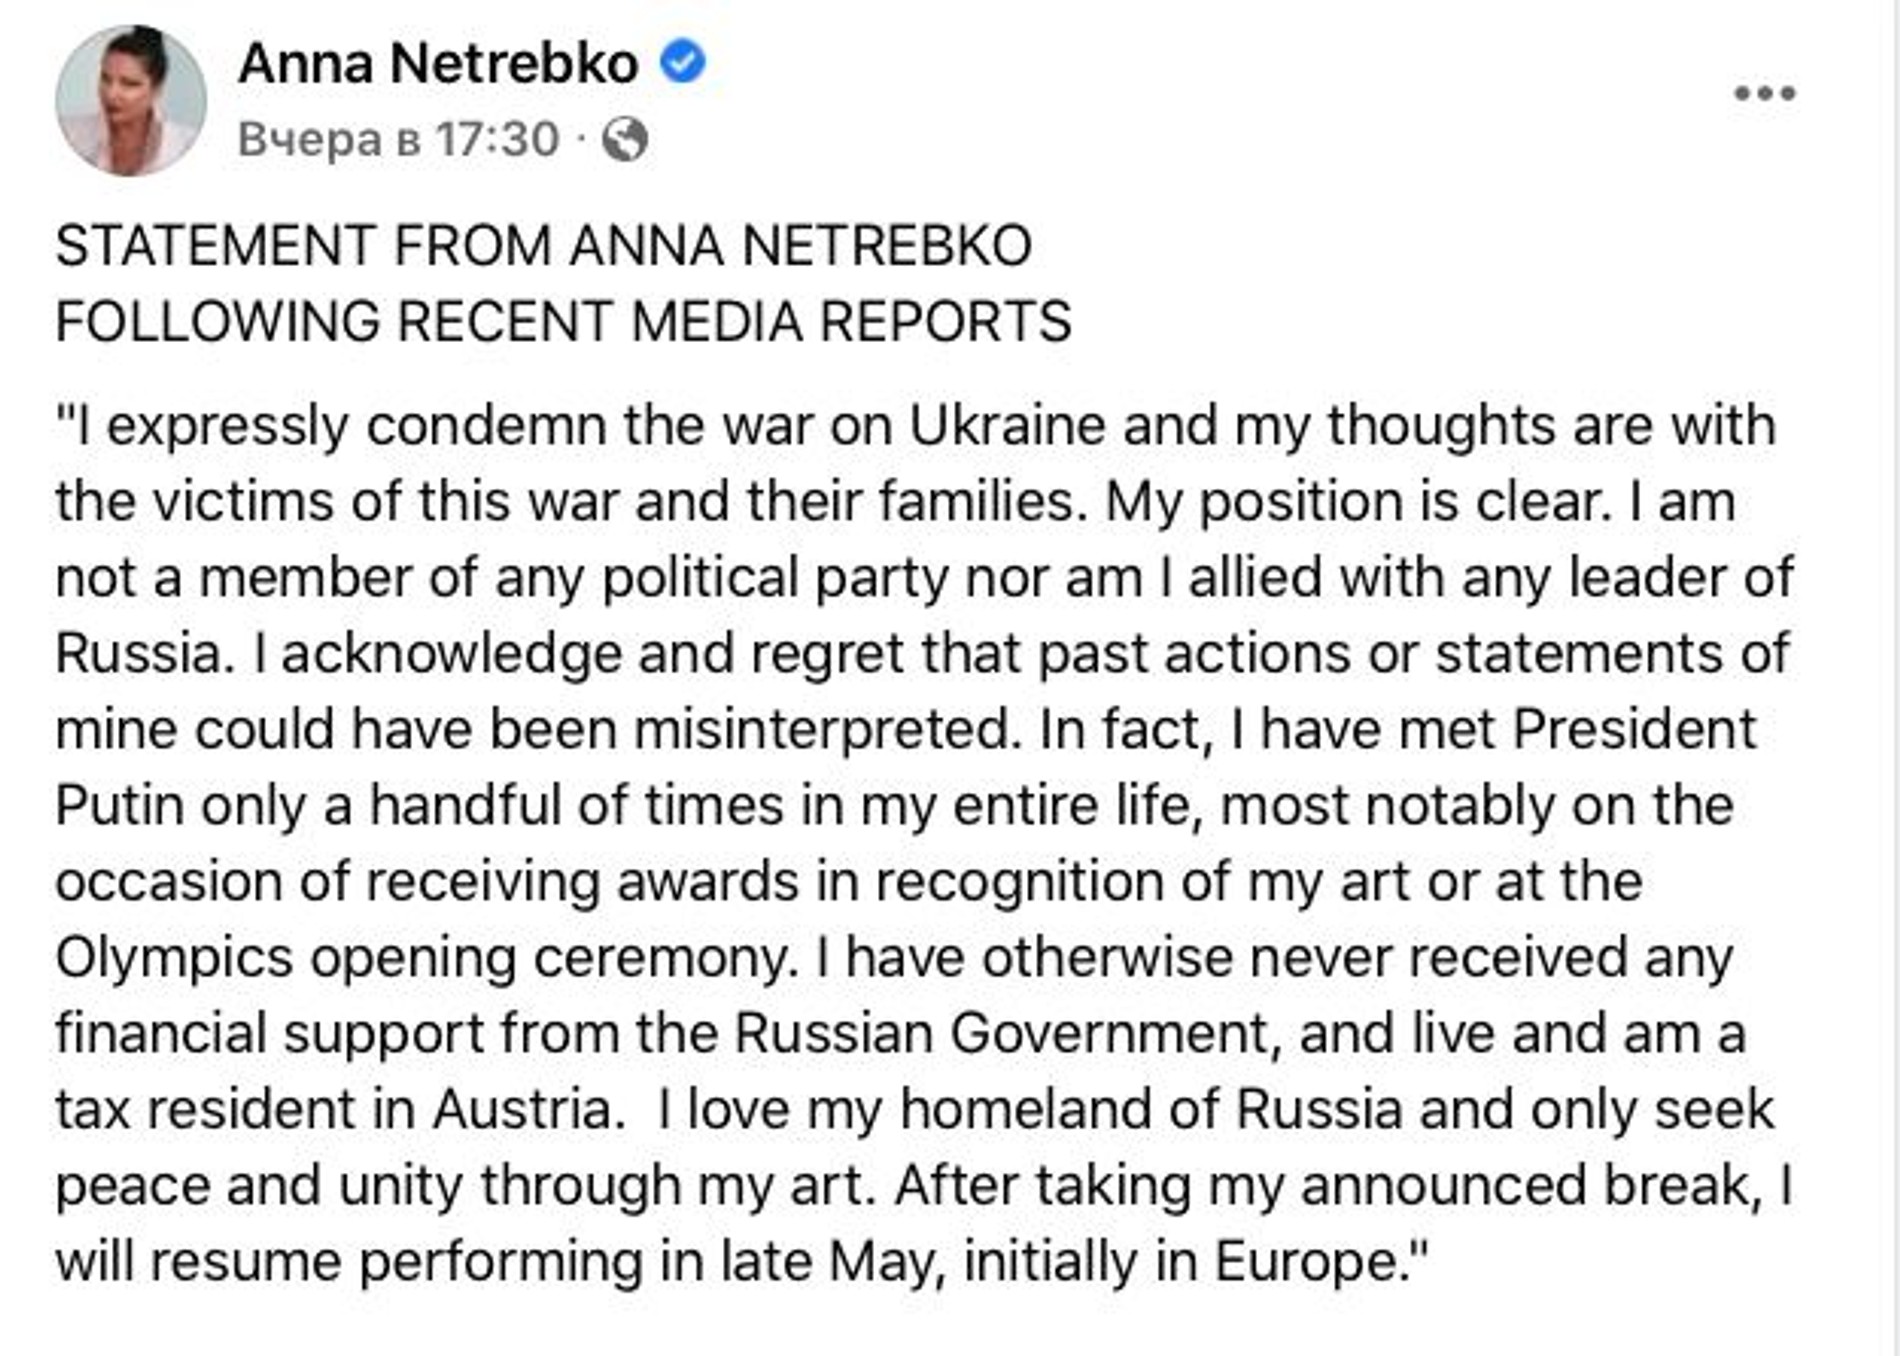Open Anna Netrebko's profile picture

pyautogui.click(x=131, y=101)
